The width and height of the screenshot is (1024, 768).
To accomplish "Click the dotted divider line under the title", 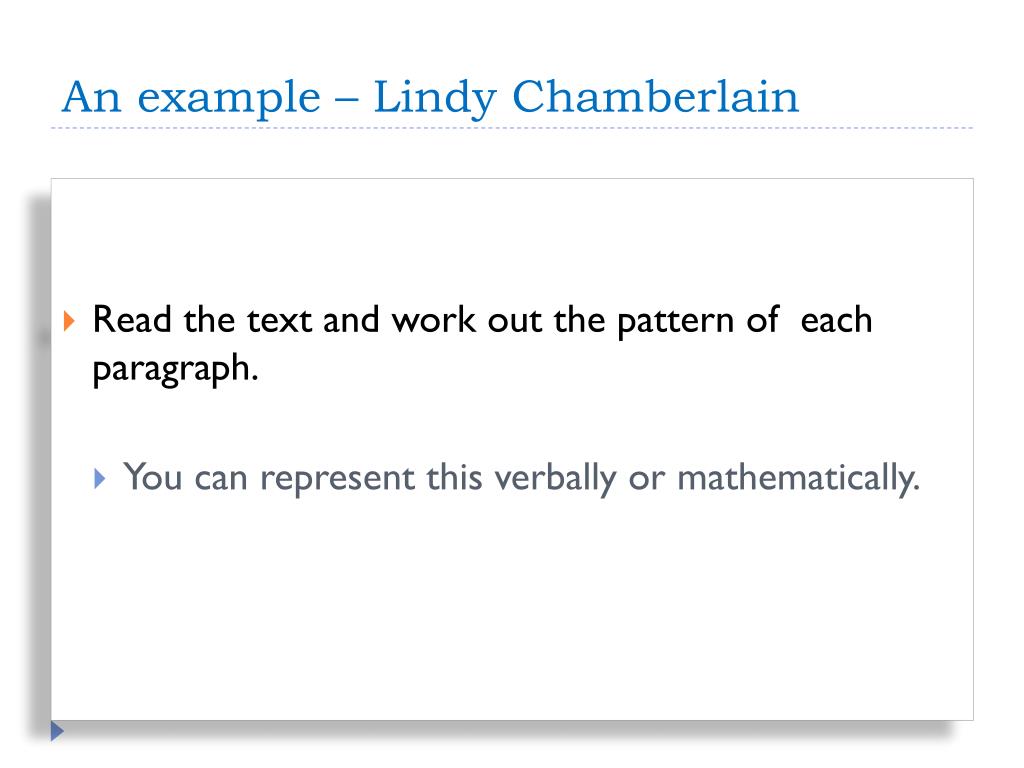I will click(512, 128).
